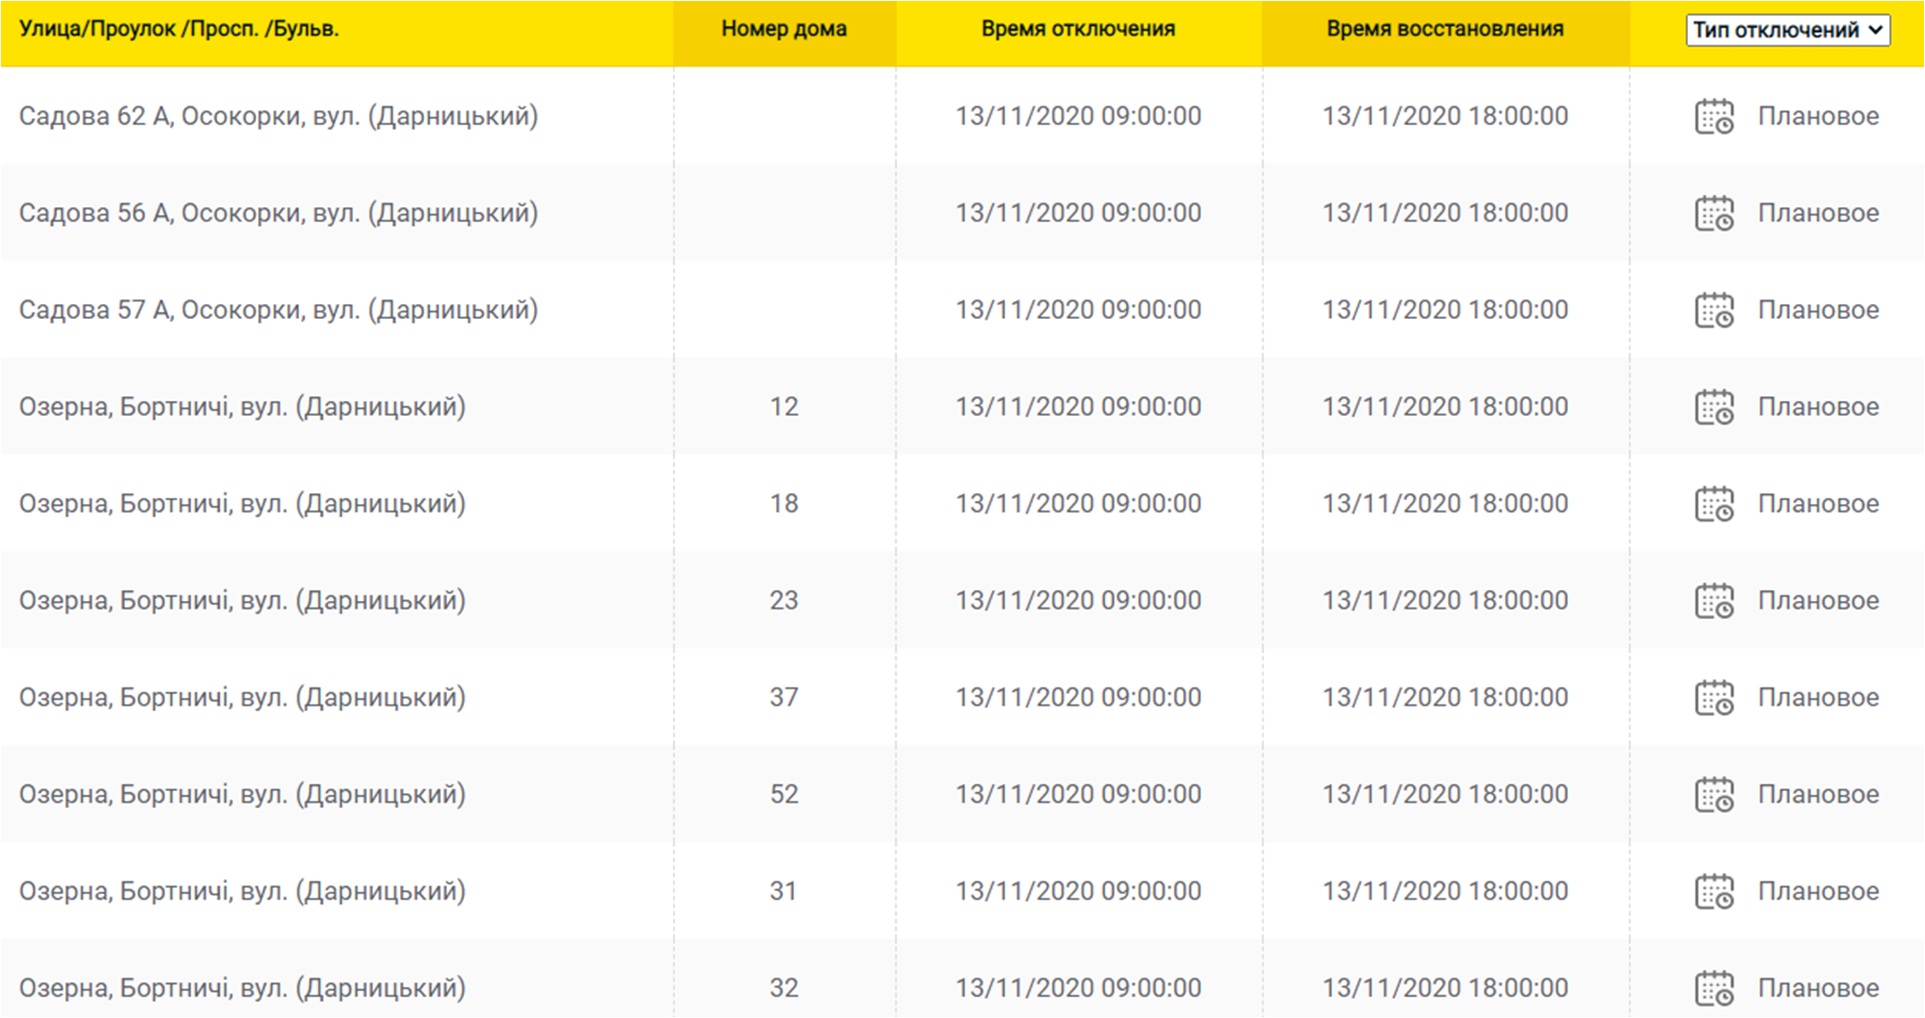Click calendar icon for Озерна house 12
1925x1018 pixels.
coord(1714,407)
